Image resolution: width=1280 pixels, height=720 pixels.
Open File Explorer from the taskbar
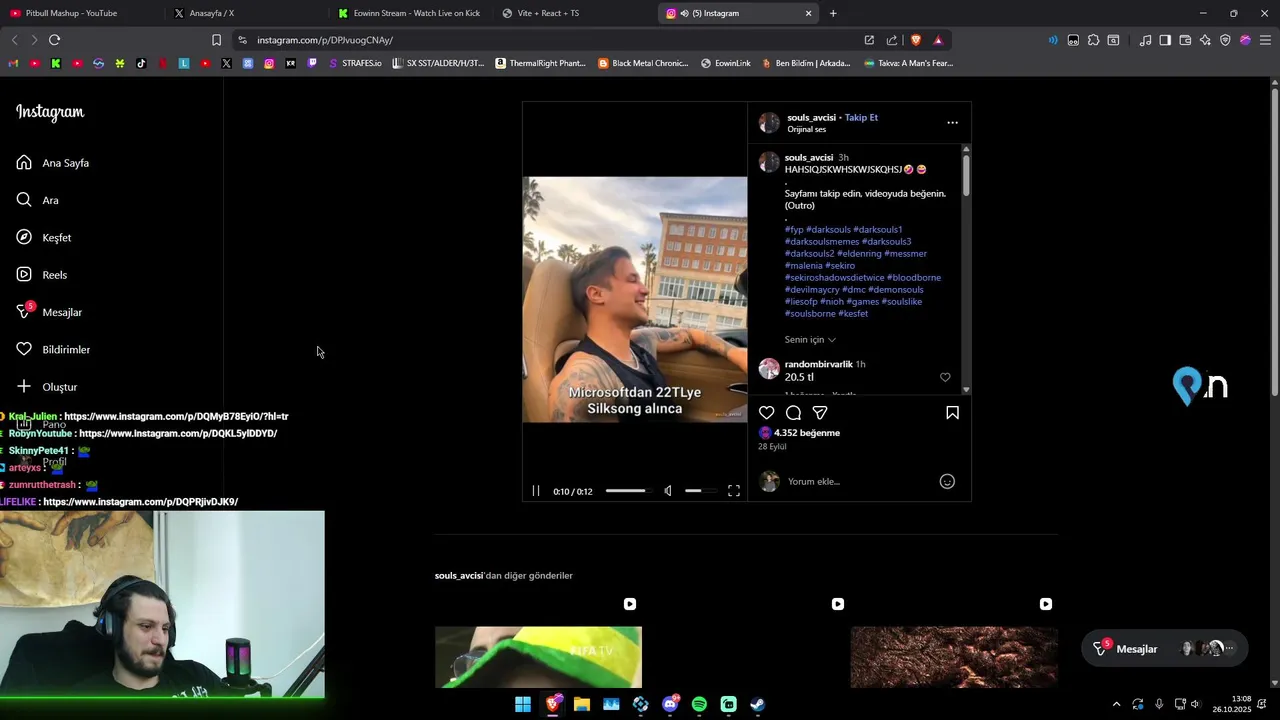point(581,704)
